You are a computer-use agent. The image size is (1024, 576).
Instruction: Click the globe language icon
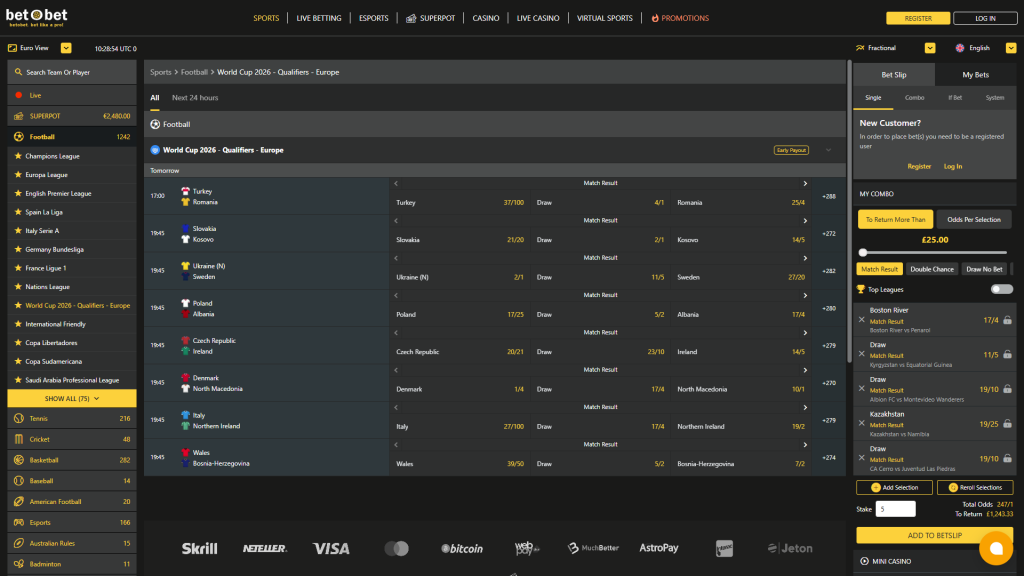[960, 48]
